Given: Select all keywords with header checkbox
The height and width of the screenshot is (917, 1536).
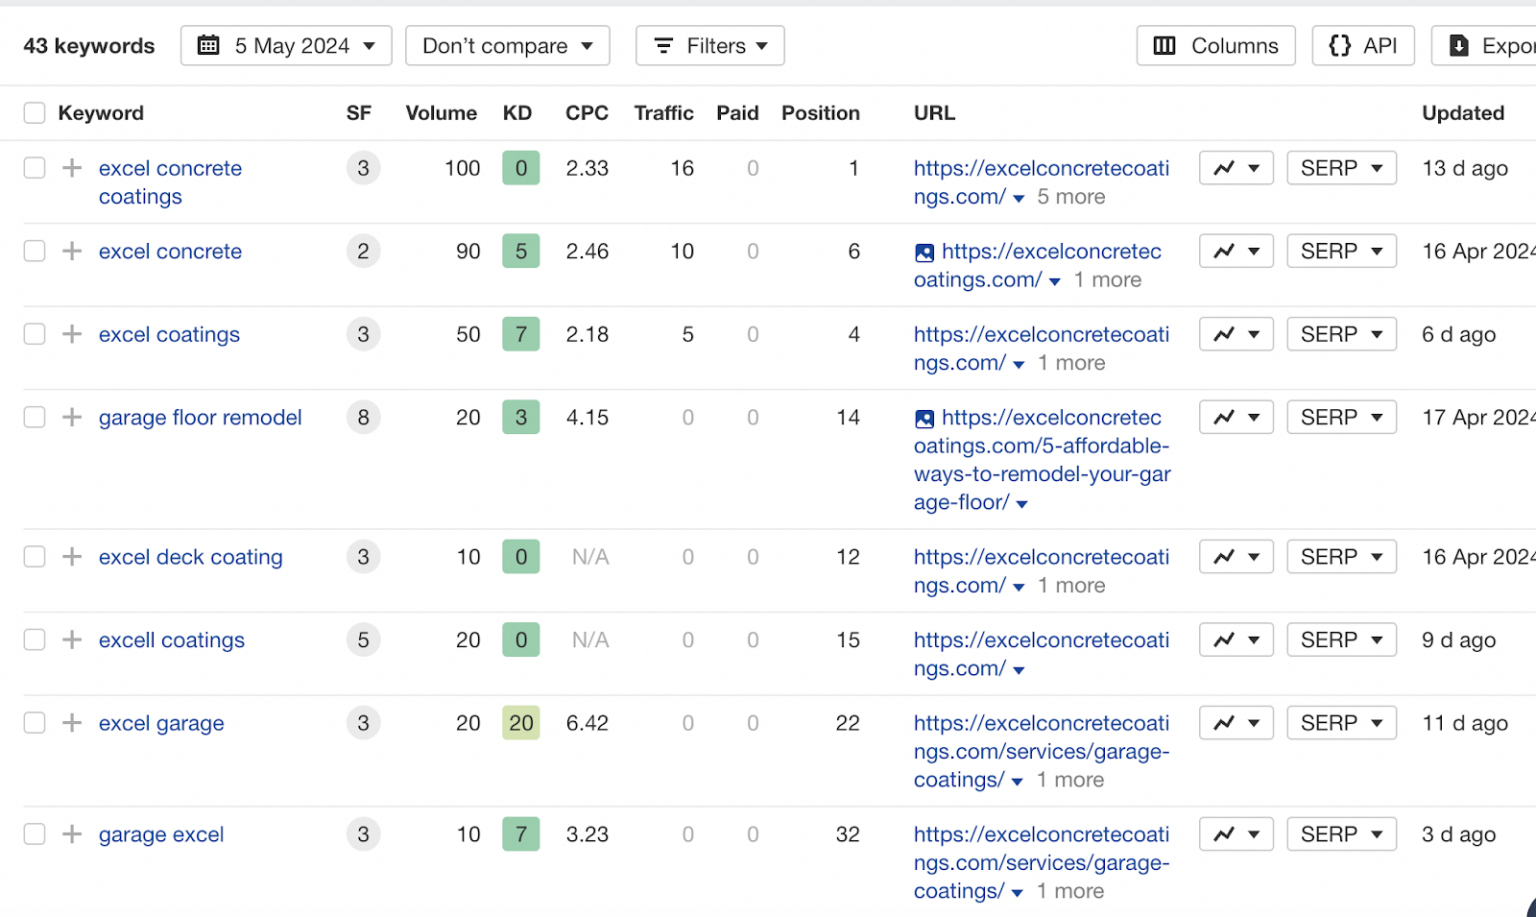Looking at the screenshot, I should click(35, 113).
